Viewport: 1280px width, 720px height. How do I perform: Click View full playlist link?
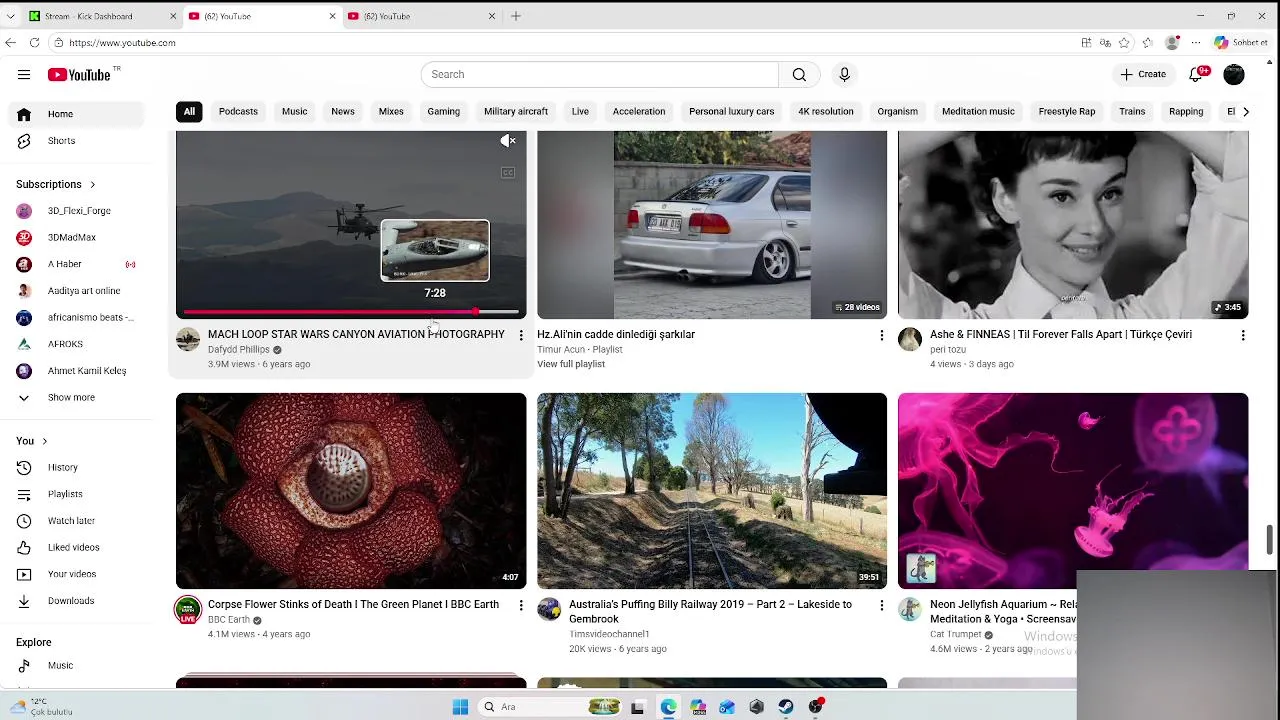click(571, 364)
